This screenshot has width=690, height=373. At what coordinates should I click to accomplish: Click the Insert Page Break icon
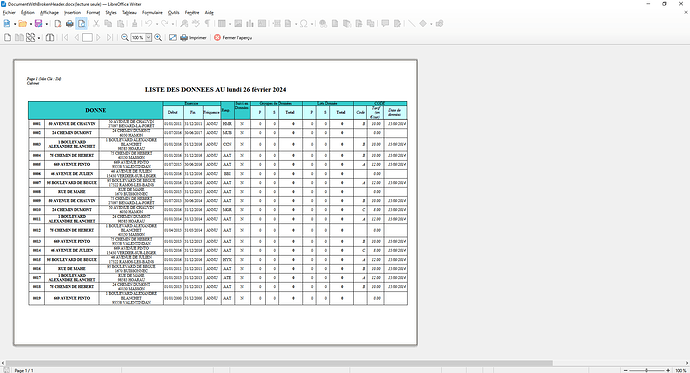coord(277,24)
